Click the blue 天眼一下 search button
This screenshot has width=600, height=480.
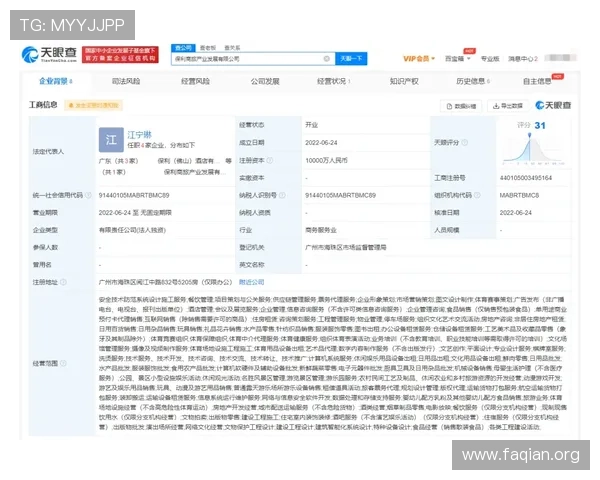click(351, 59)
